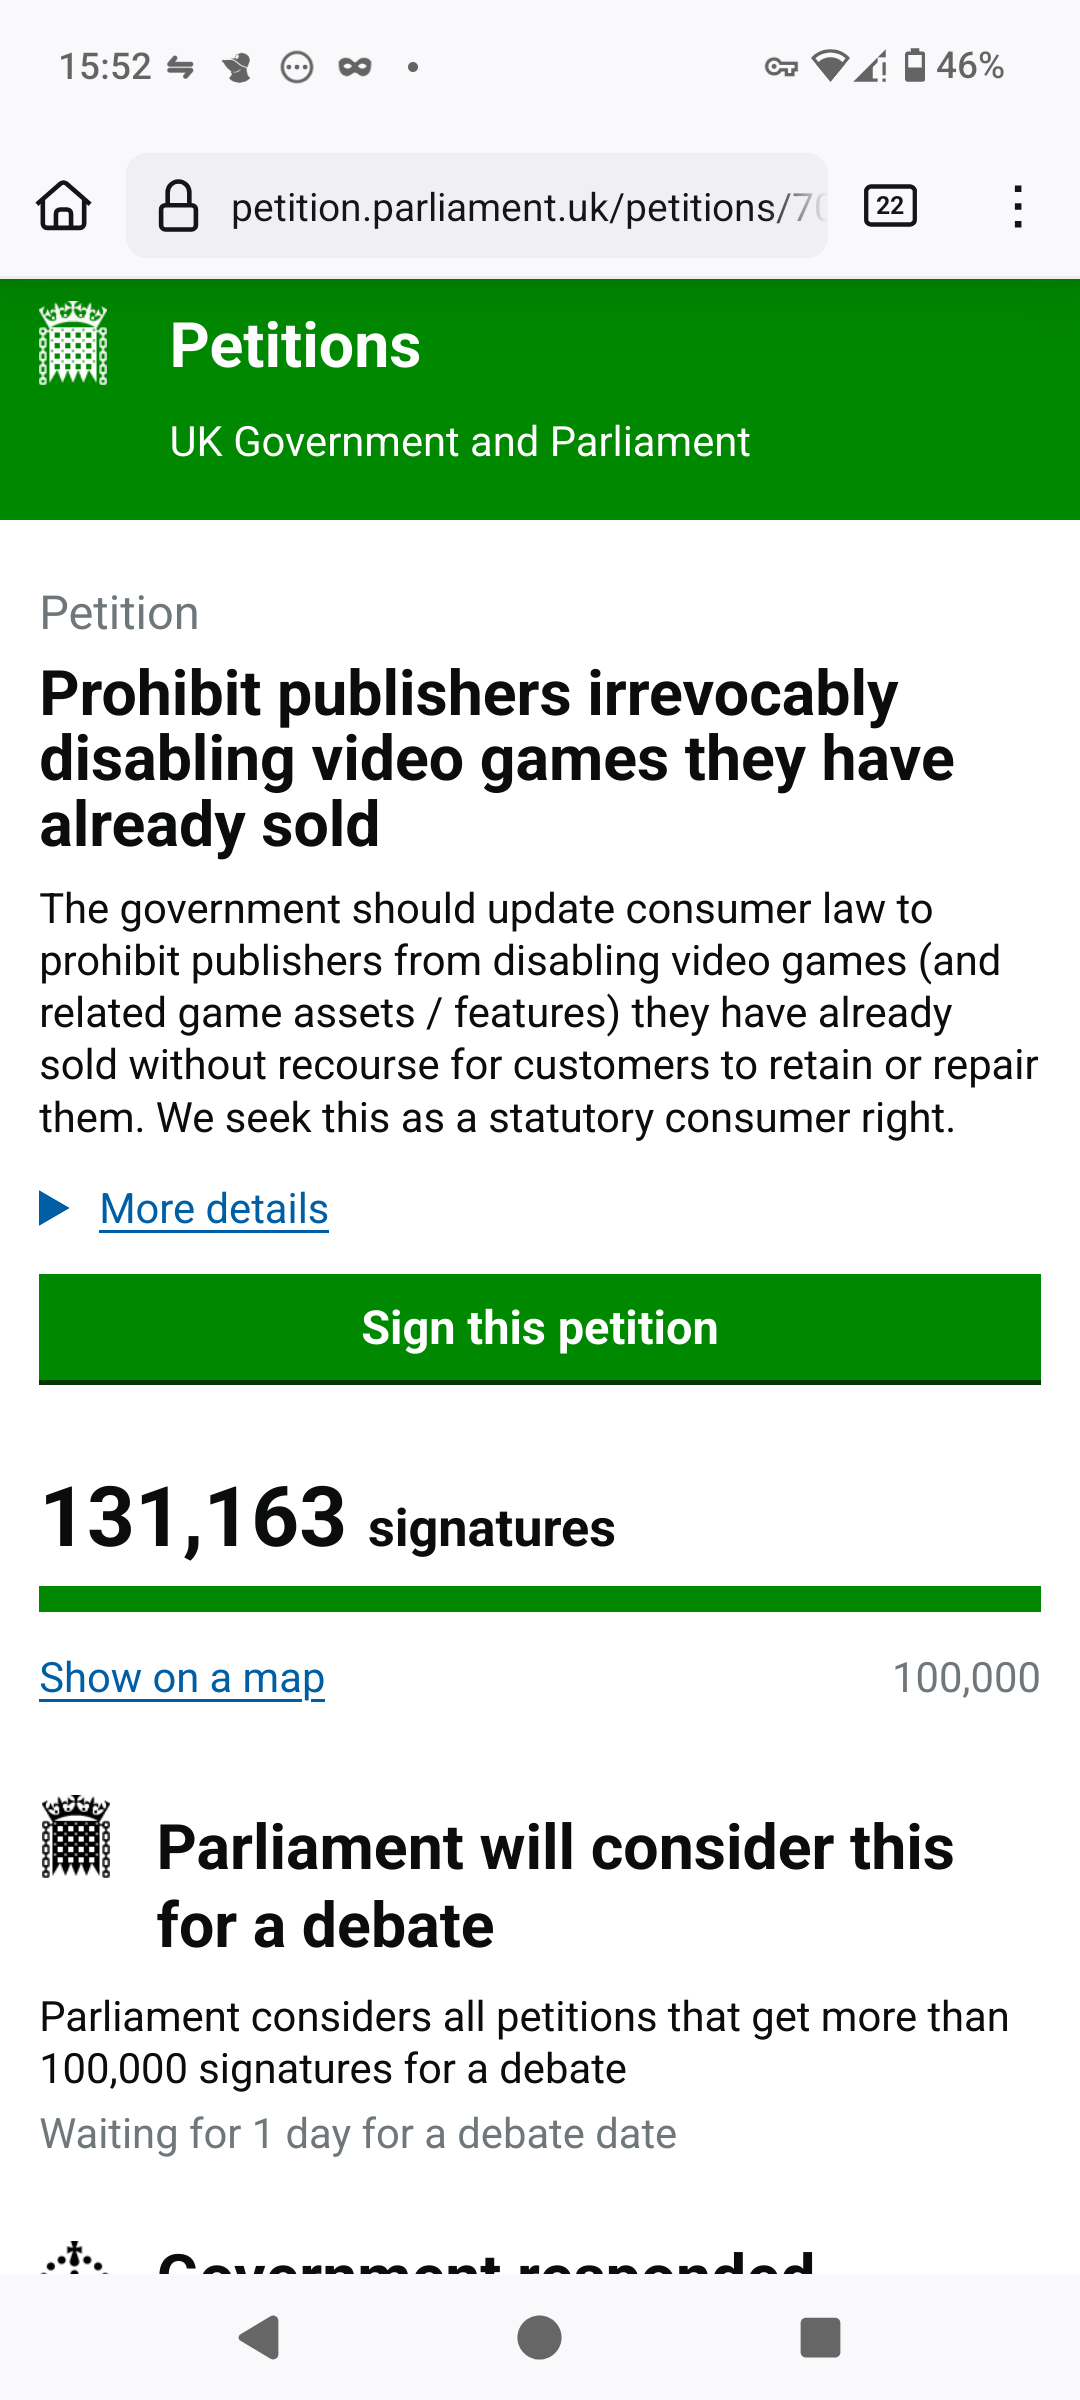Viewport: 1080px width, 2400px height.
Task: Tap the 131,163 signatures count
Action: pyautogui.click(x=328, y=1518)
